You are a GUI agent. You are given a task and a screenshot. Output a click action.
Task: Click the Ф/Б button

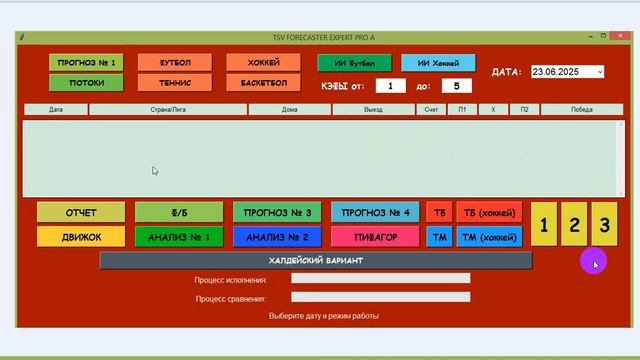tap(179, 213)
